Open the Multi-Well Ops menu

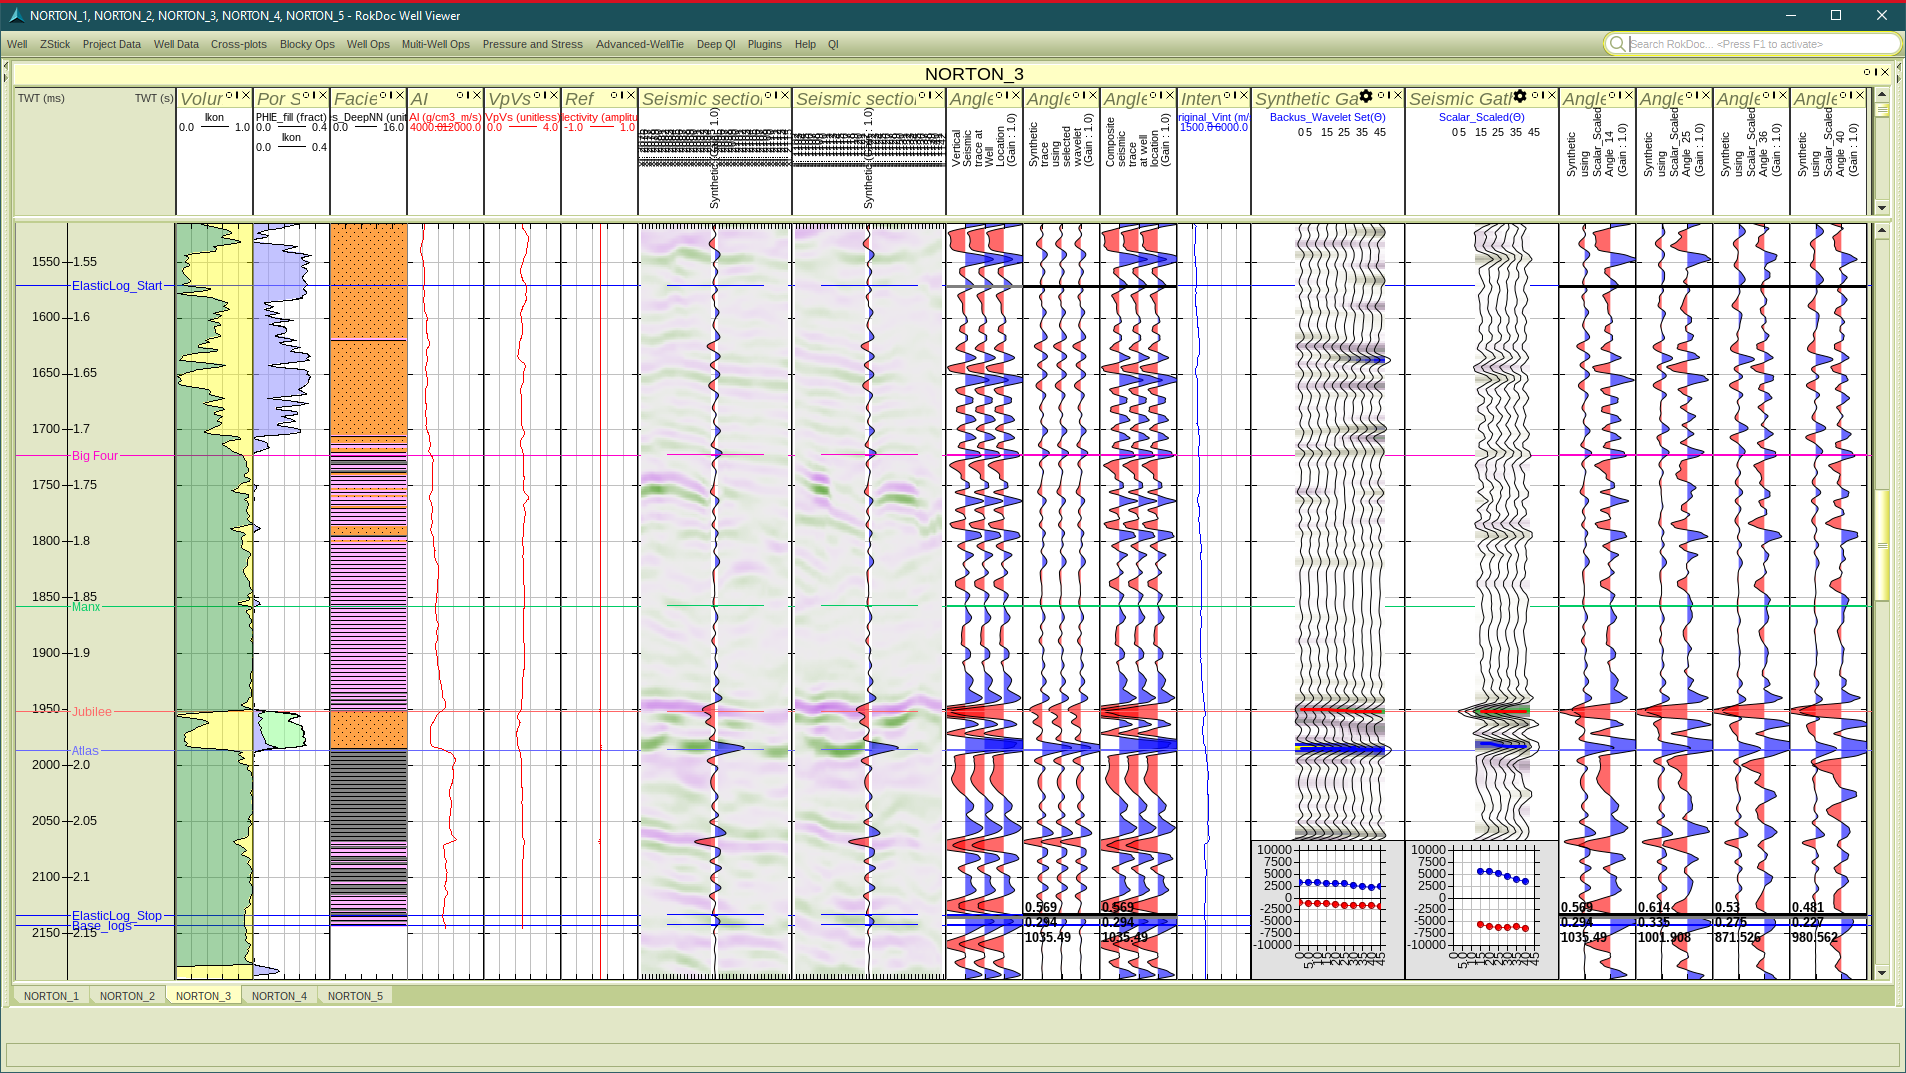[x=435, y=44]
